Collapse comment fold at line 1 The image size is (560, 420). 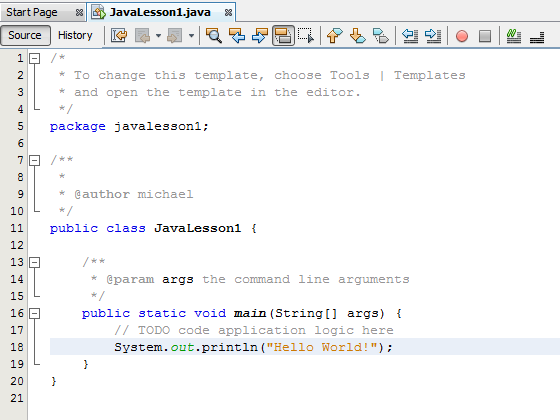pos(34,58)
